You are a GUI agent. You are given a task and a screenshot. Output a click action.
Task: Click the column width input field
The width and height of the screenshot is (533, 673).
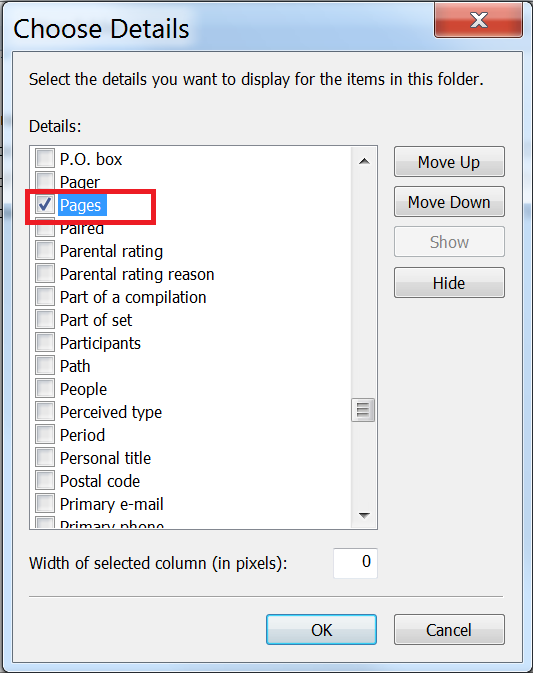pyautogui.click(x=355, y=562)
